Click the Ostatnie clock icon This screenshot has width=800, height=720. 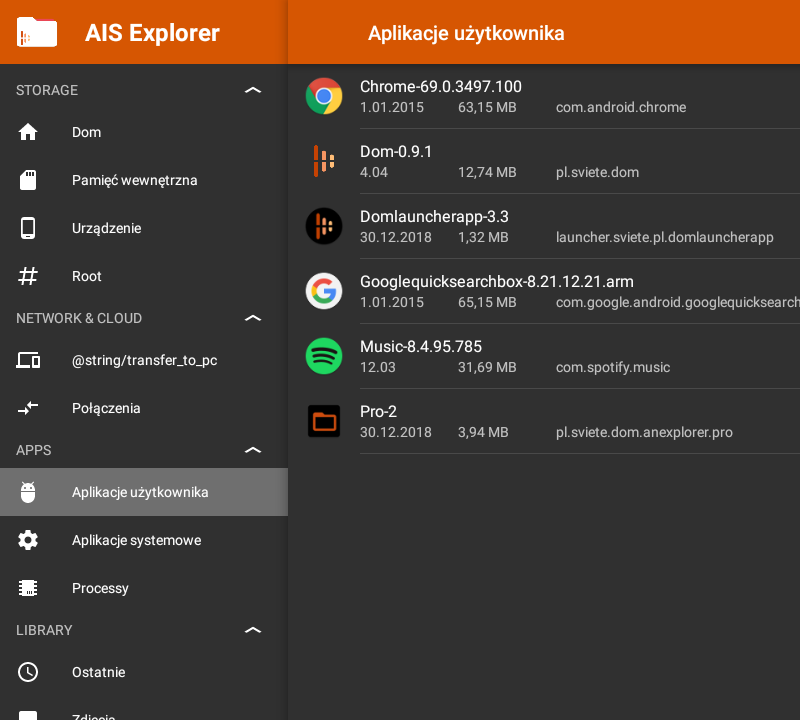coord(28,672)
